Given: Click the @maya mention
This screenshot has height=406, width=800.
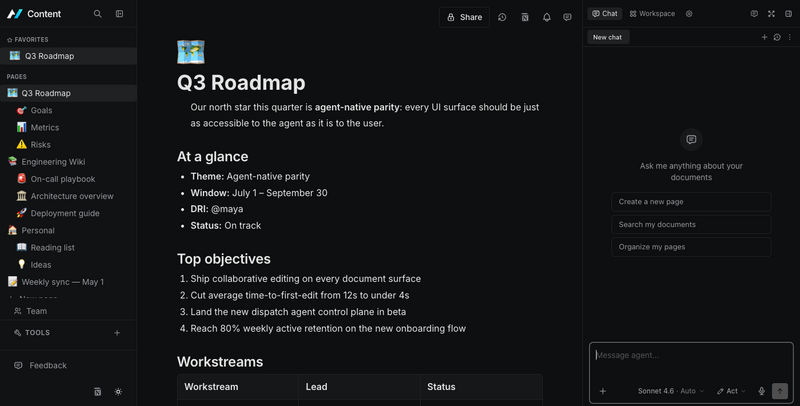Looking at the screenshot, I should pyautogui.click(x=227, y=209).
